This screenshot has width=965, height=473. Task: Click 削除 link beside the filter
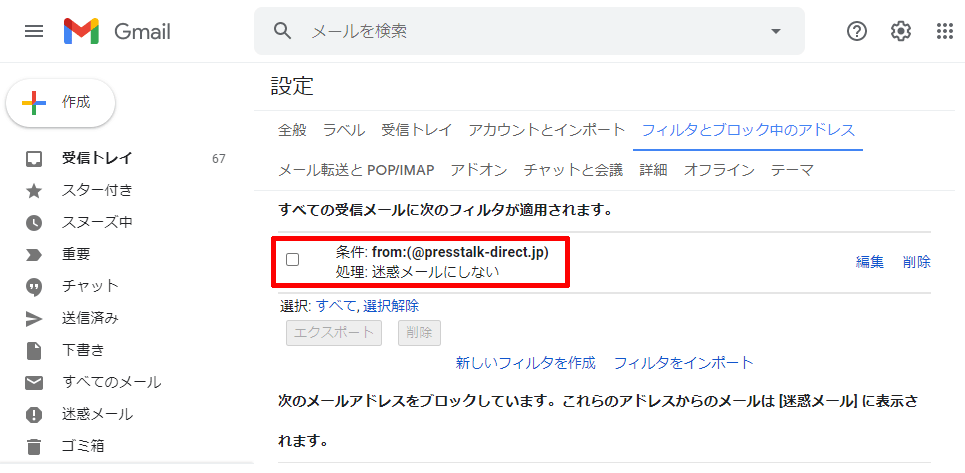[x=917, y=262]
